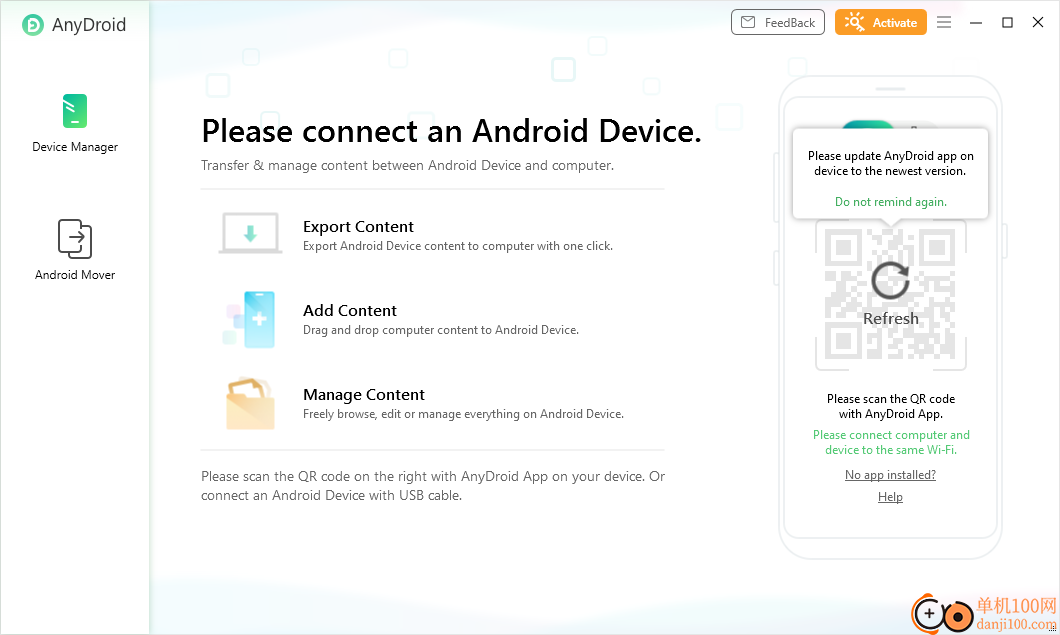The image size is (1060, 635).
Task: Open the hamburger menu
Action: click(944, 22)
